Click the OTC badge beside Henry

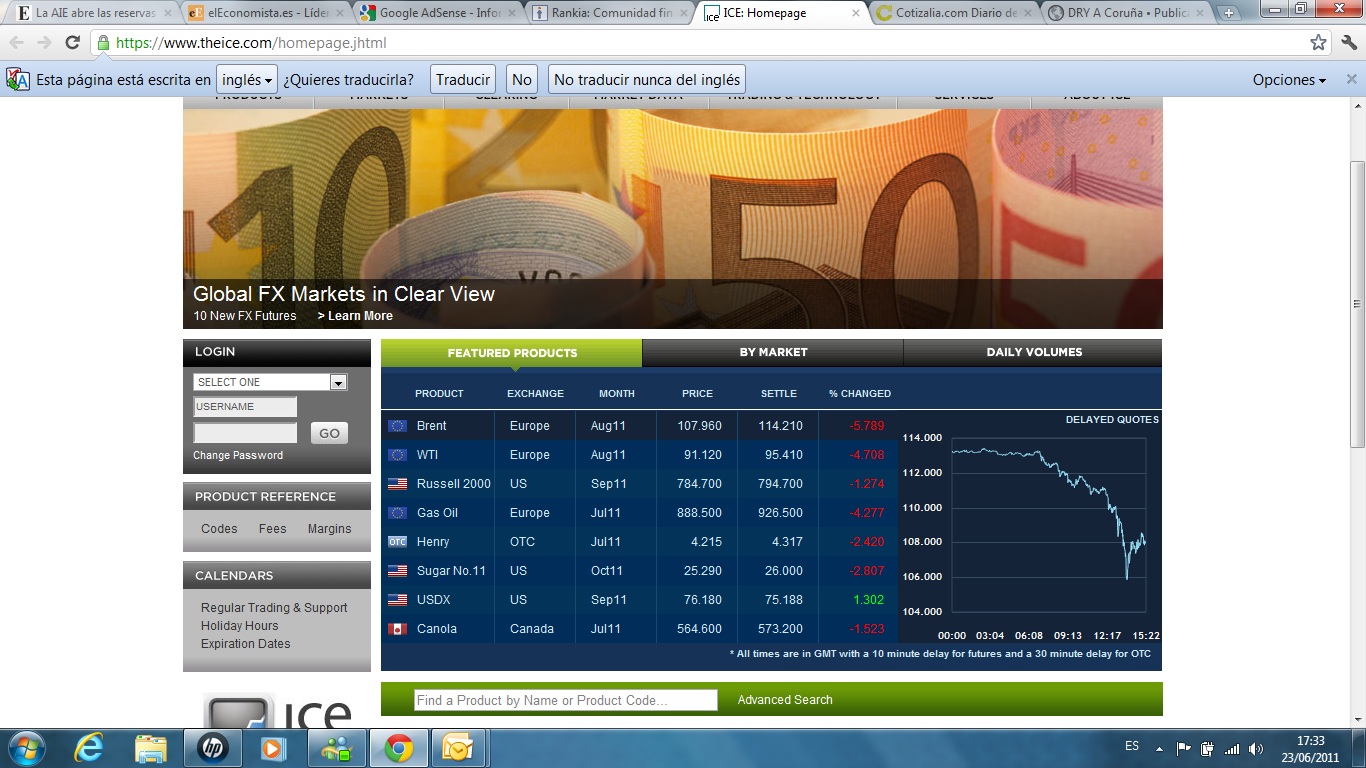[398, 542]
